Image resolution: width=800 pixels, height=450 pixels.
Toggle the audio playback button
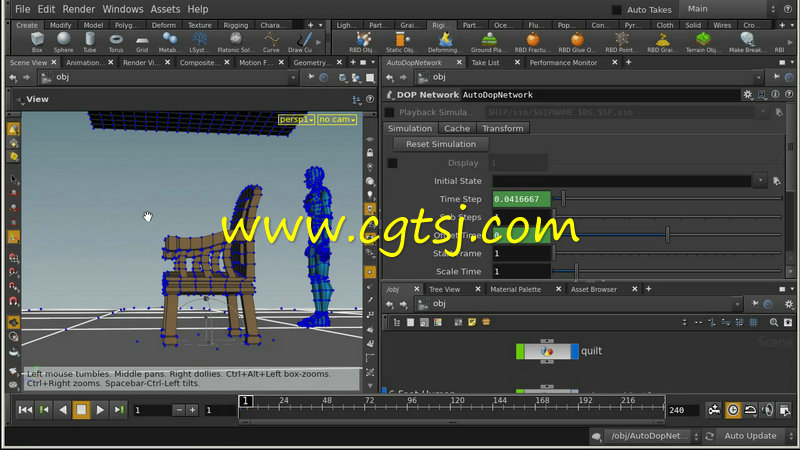767,410
